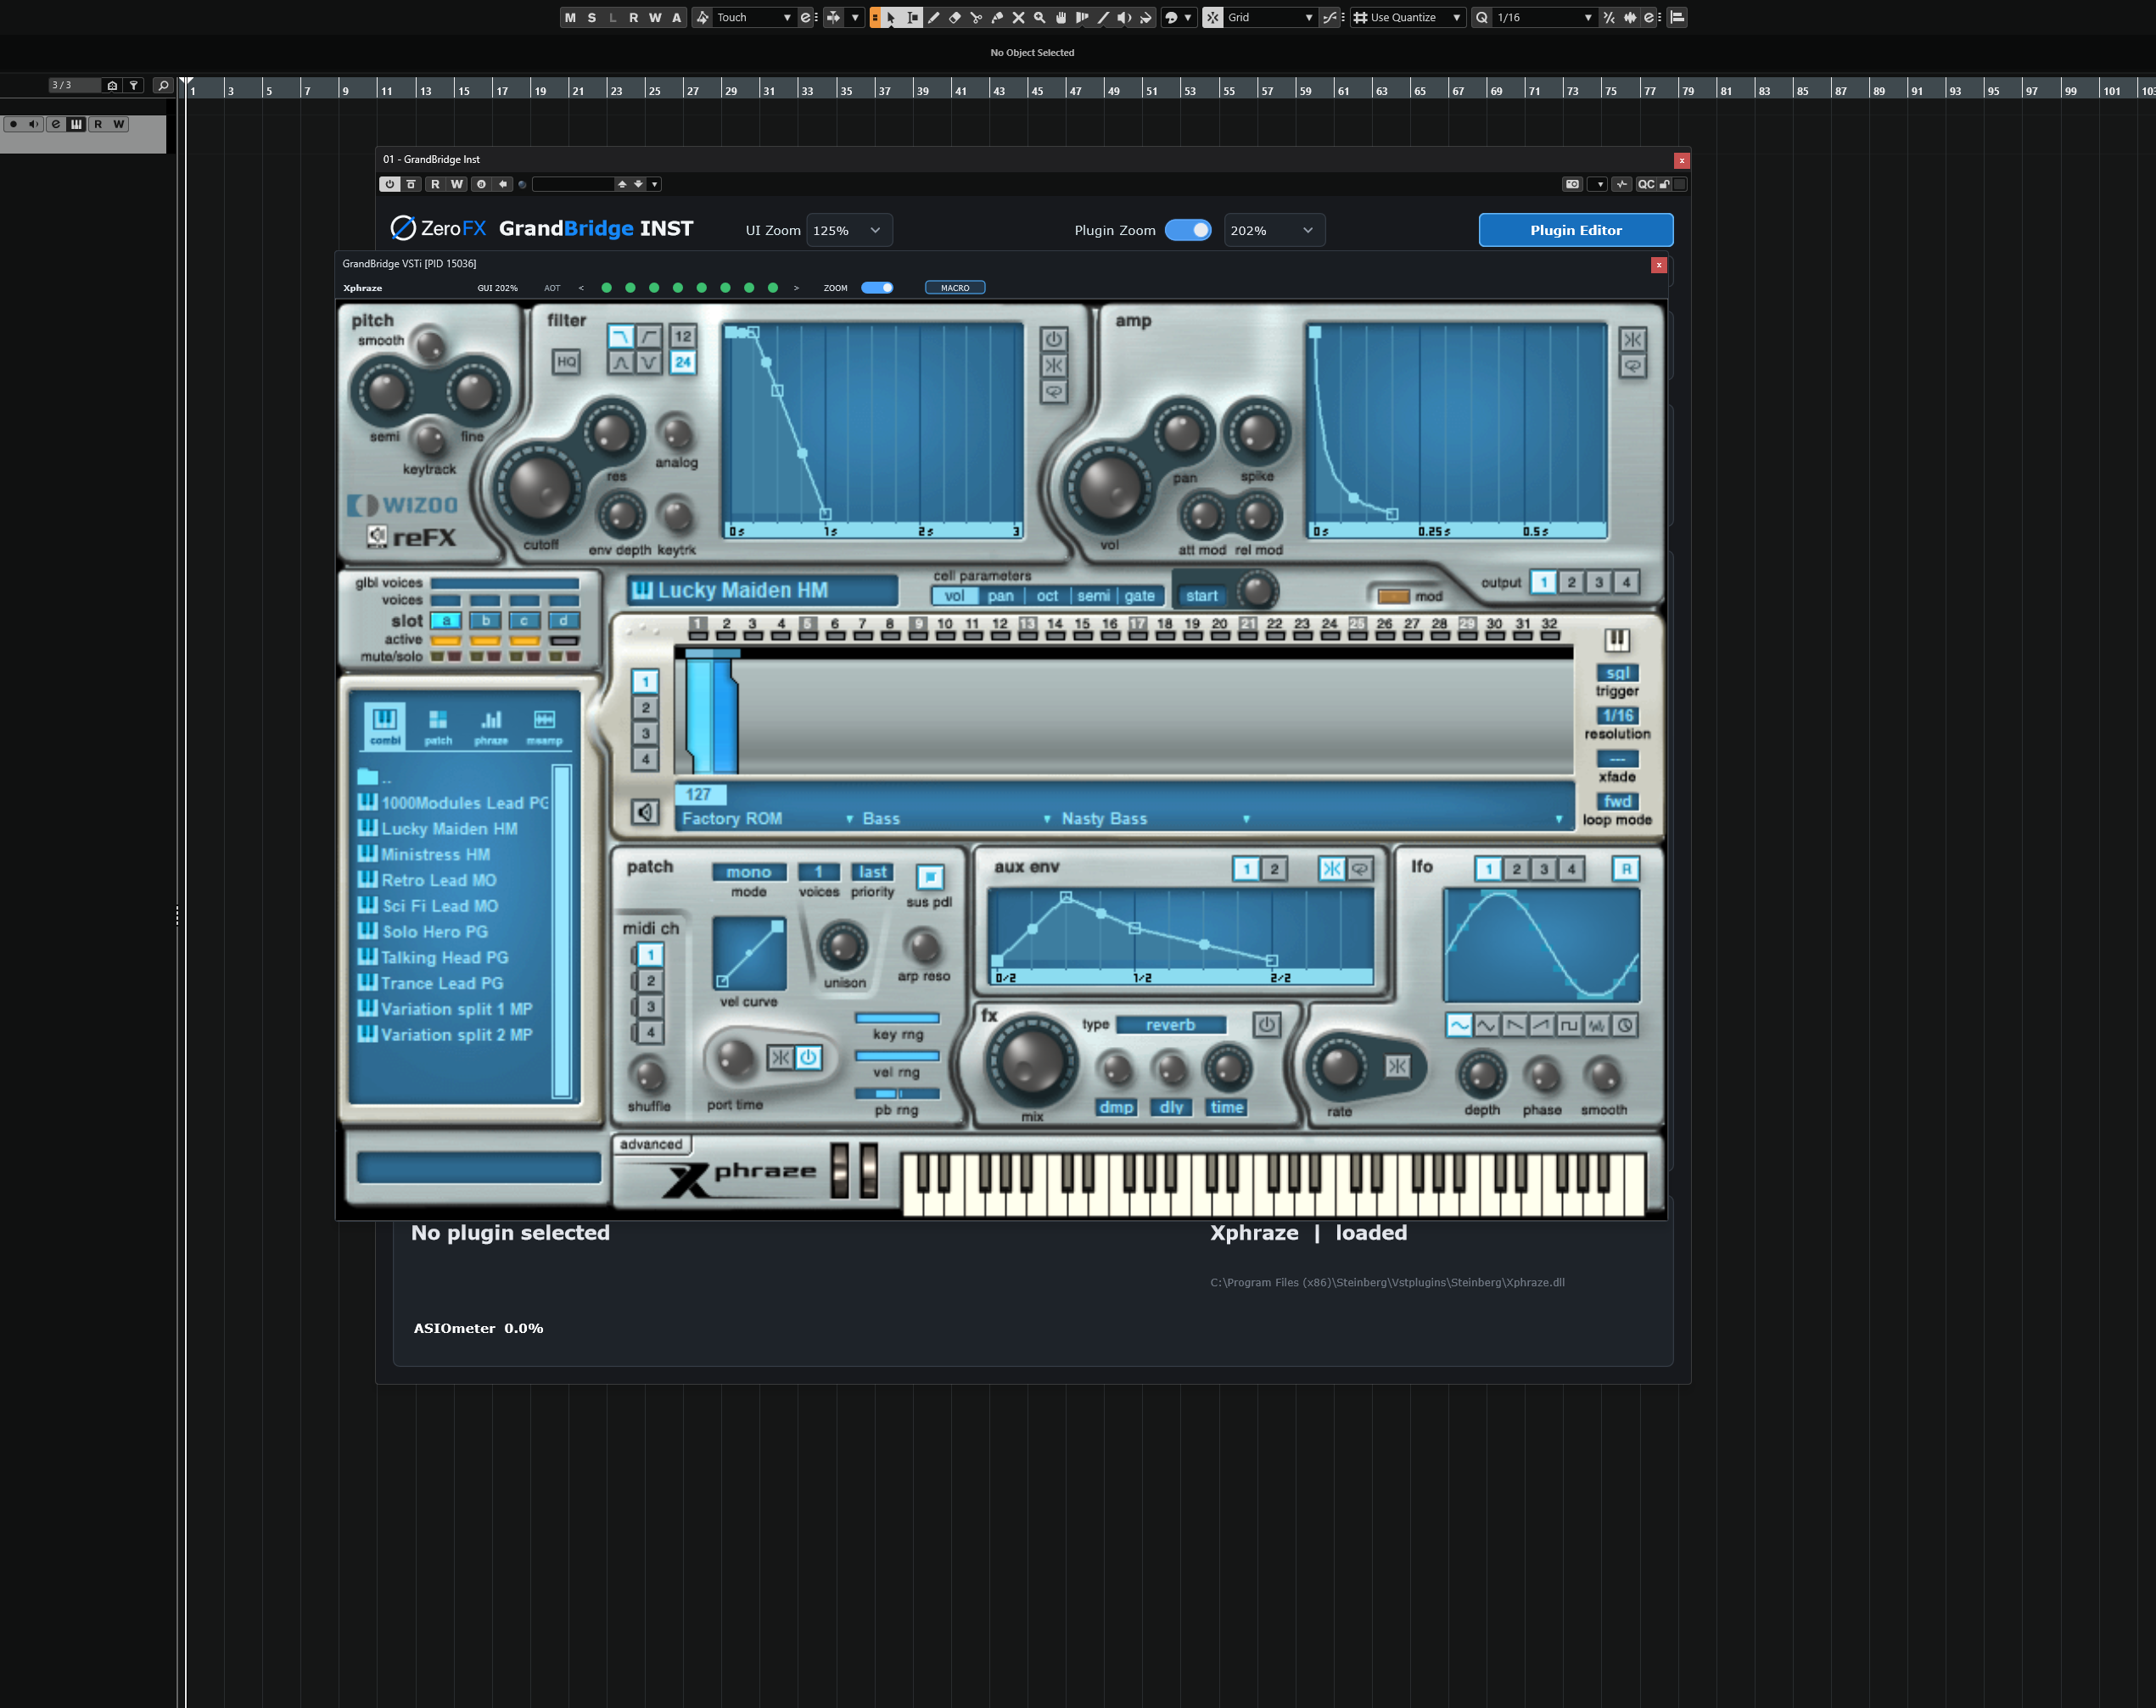Toggle the filter envelope power button
The image size is (2156, 1708).
pos(1054,339)
